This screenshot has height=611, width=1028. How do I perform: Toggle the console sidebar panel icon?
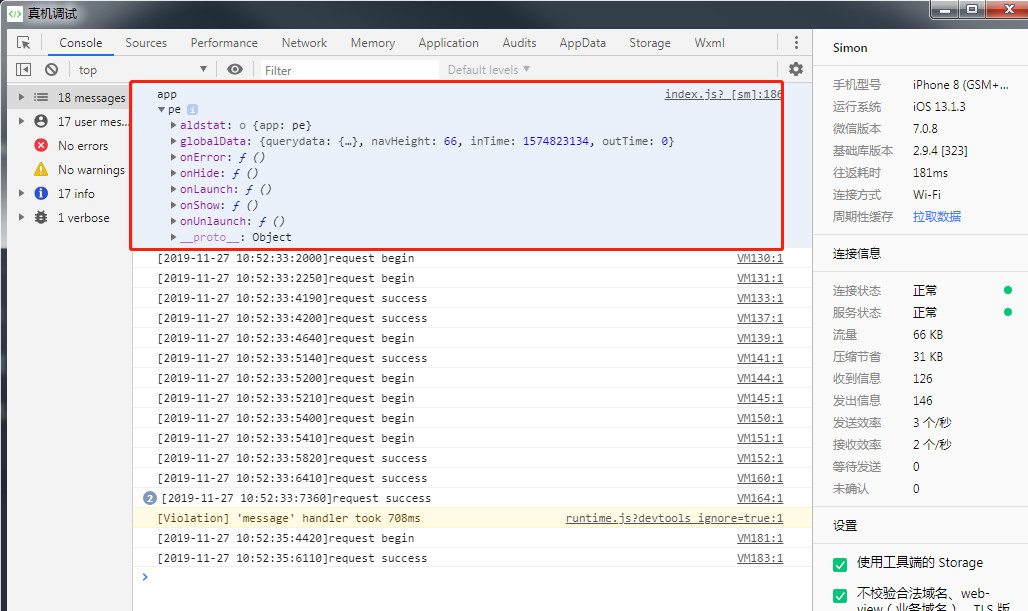coord(24,70)
